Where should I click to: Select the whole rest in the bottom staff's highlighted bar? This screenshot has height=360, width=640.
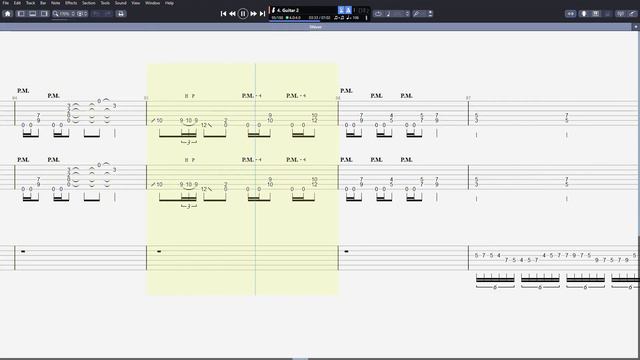[159, 251]
